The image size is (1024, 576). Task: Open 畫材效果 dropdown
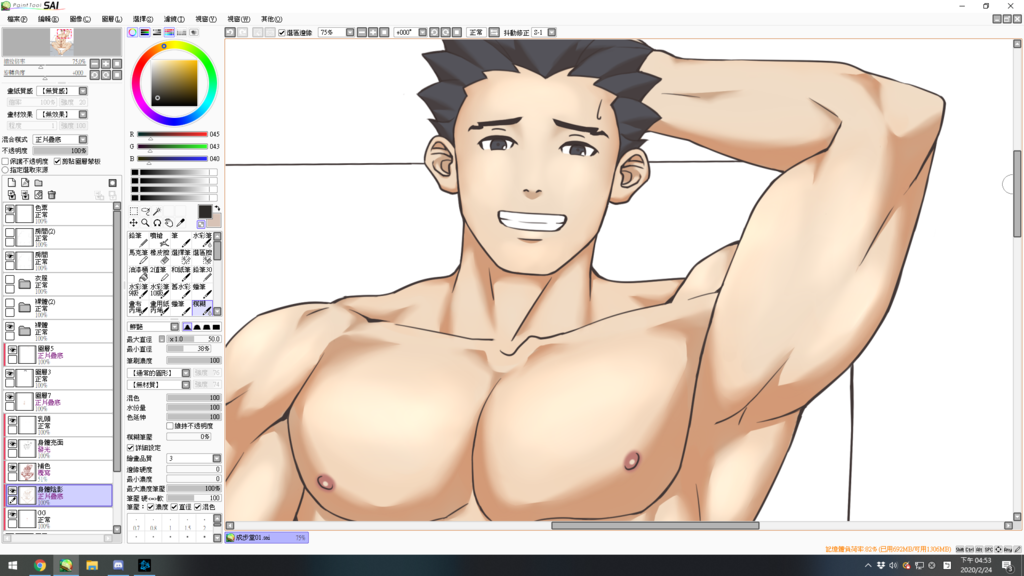[x=83, y=114]
